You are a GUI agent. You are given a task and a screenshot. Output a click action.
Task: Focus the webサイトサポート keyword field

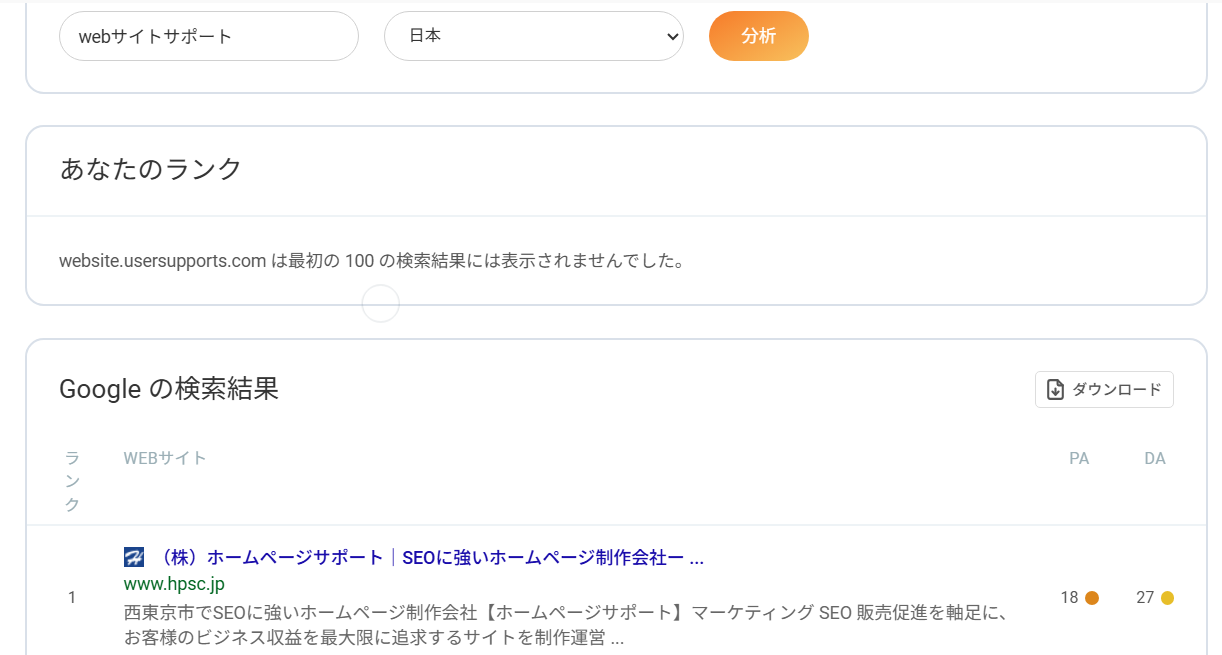point(208,36)
